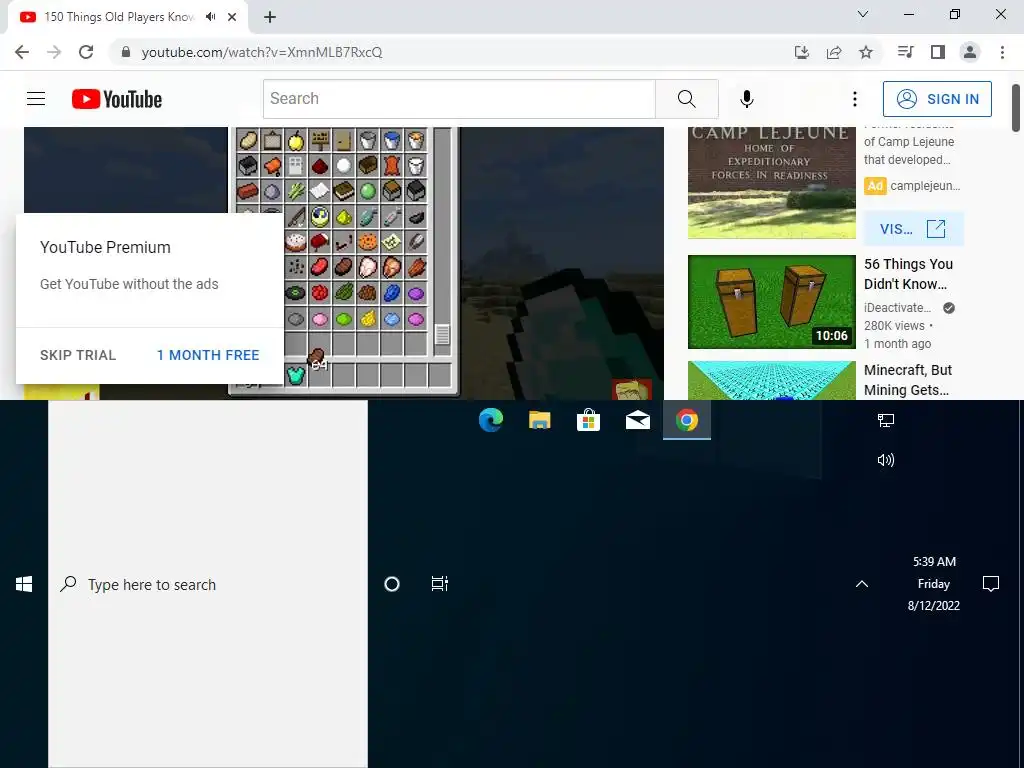Open the media controls icon in Chrome toolbar

pyautogui.click(x=906, y=52)
